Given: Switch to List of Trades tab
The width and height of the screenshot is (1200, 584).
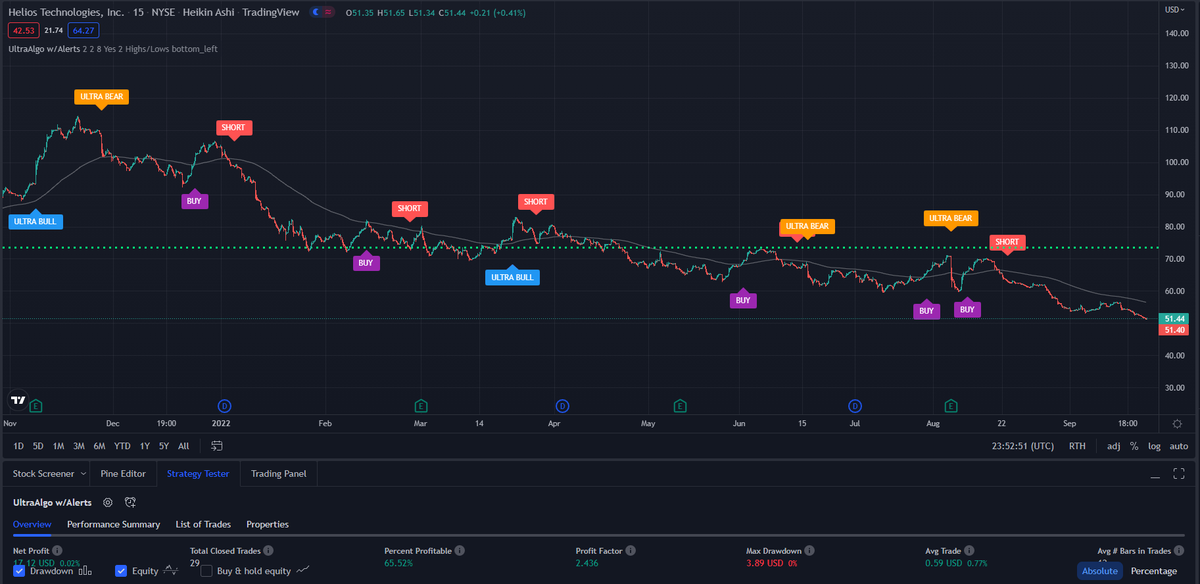Looking at the screenshot, I should point(203,524).
